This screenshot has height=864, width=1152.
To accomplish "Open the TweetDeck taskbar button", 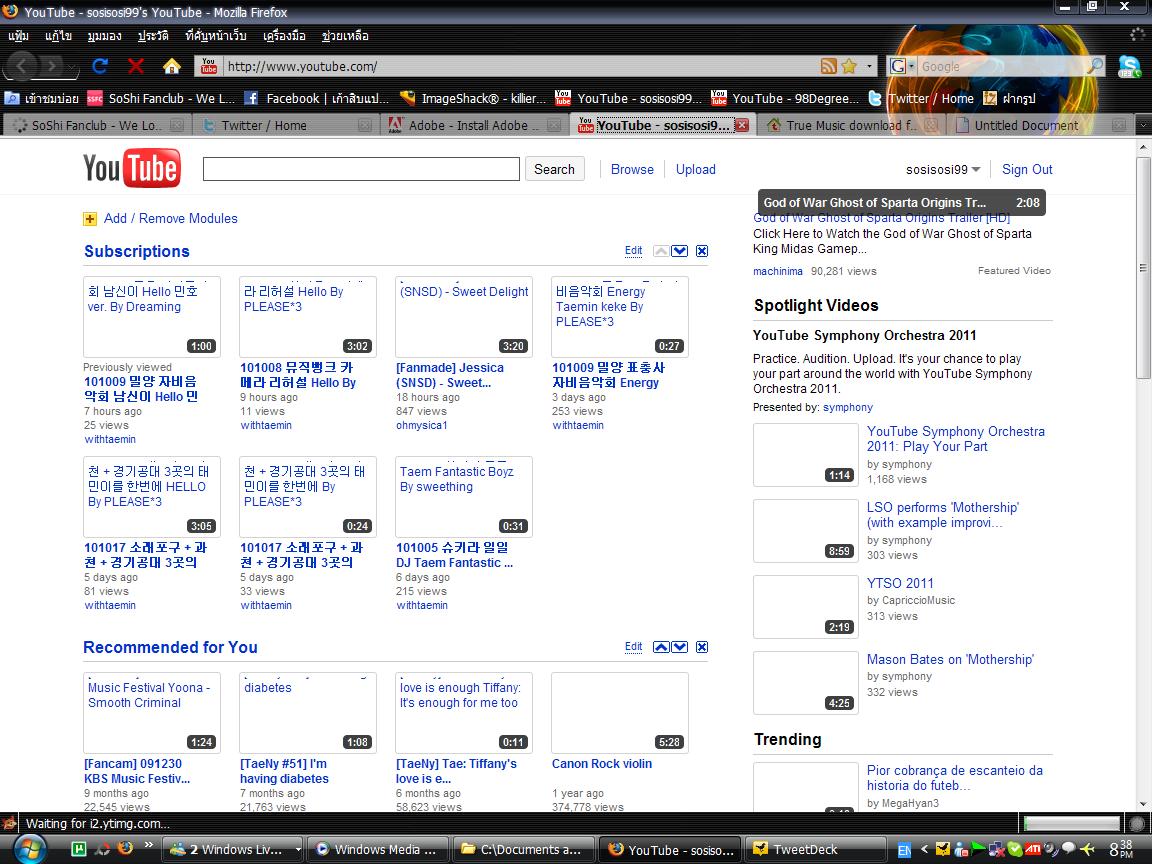I will pyautogui.click(x=814, y=849).
